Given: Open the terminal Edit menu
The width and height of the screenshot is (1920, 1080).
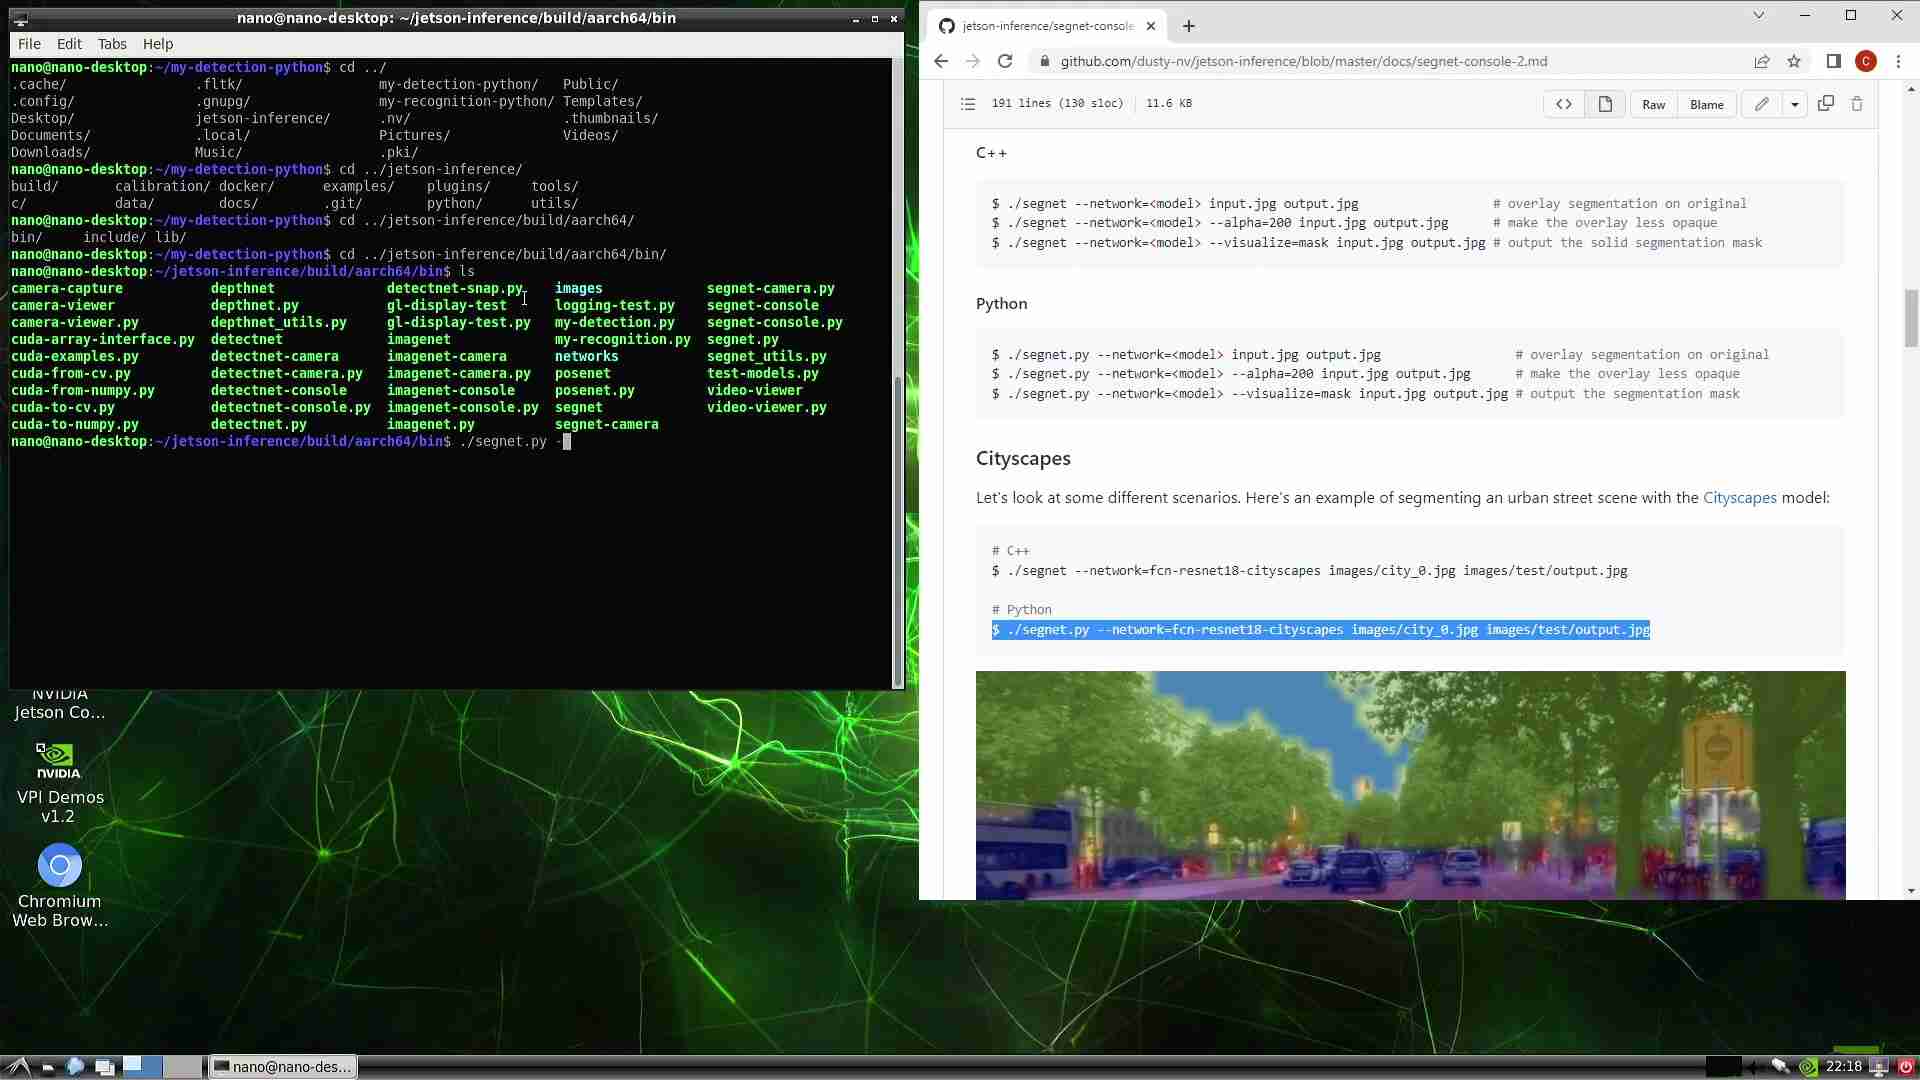Looking at the screenshot, I should coord(69,44).
